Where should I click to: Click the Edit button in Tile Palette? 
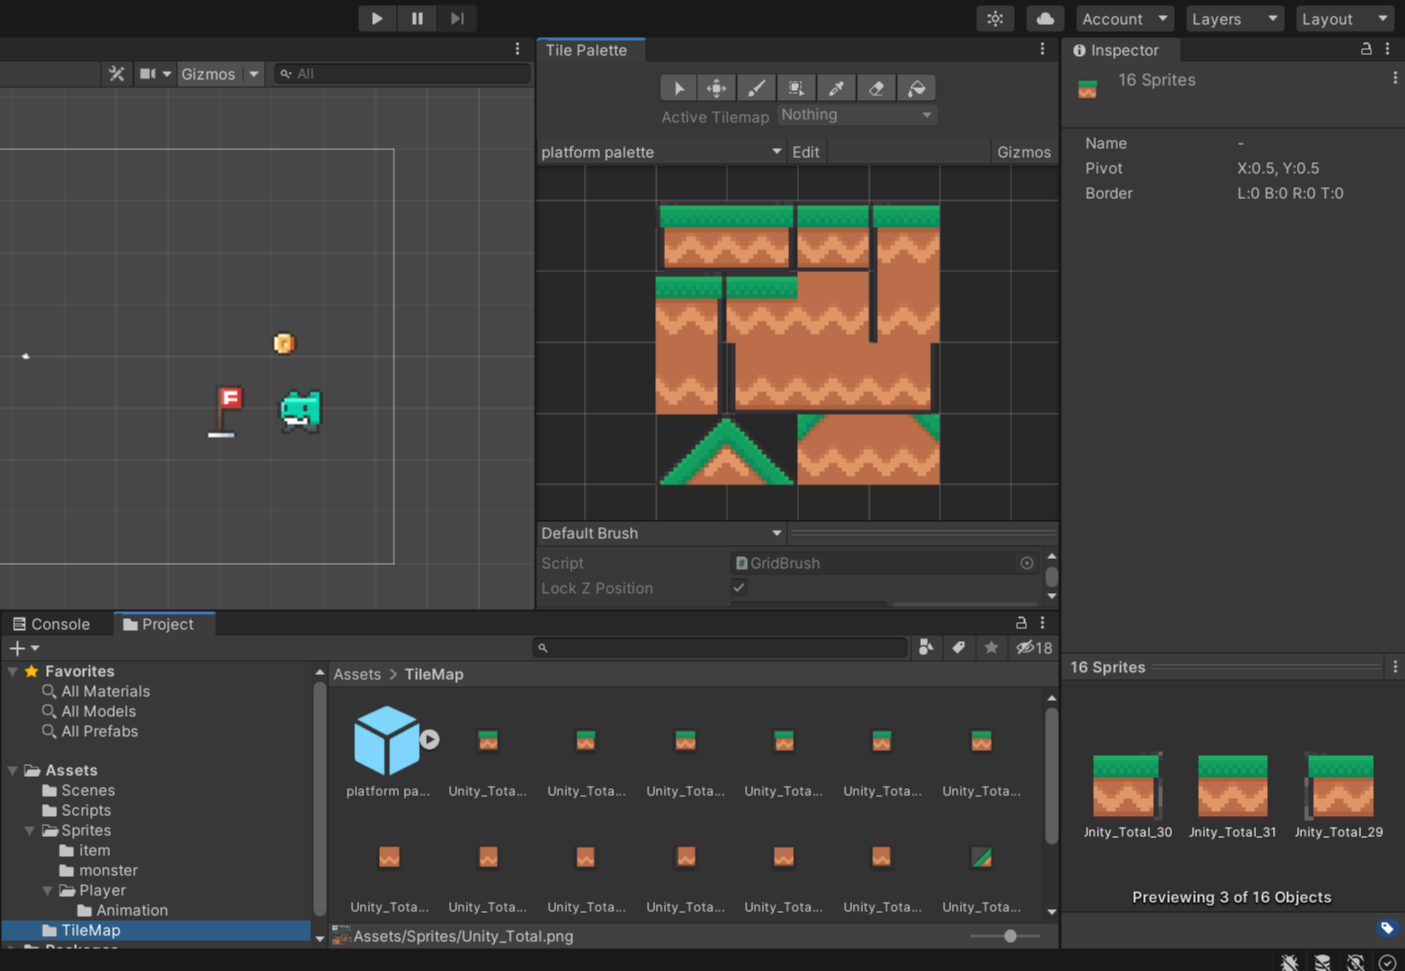pos(805,152)
